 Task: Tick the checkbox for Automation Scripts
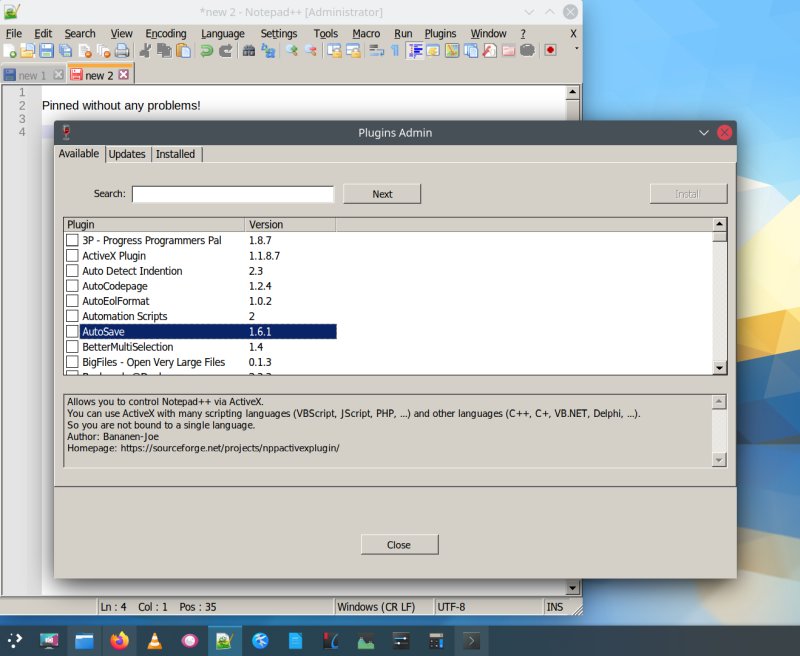[x=72, y=316]
